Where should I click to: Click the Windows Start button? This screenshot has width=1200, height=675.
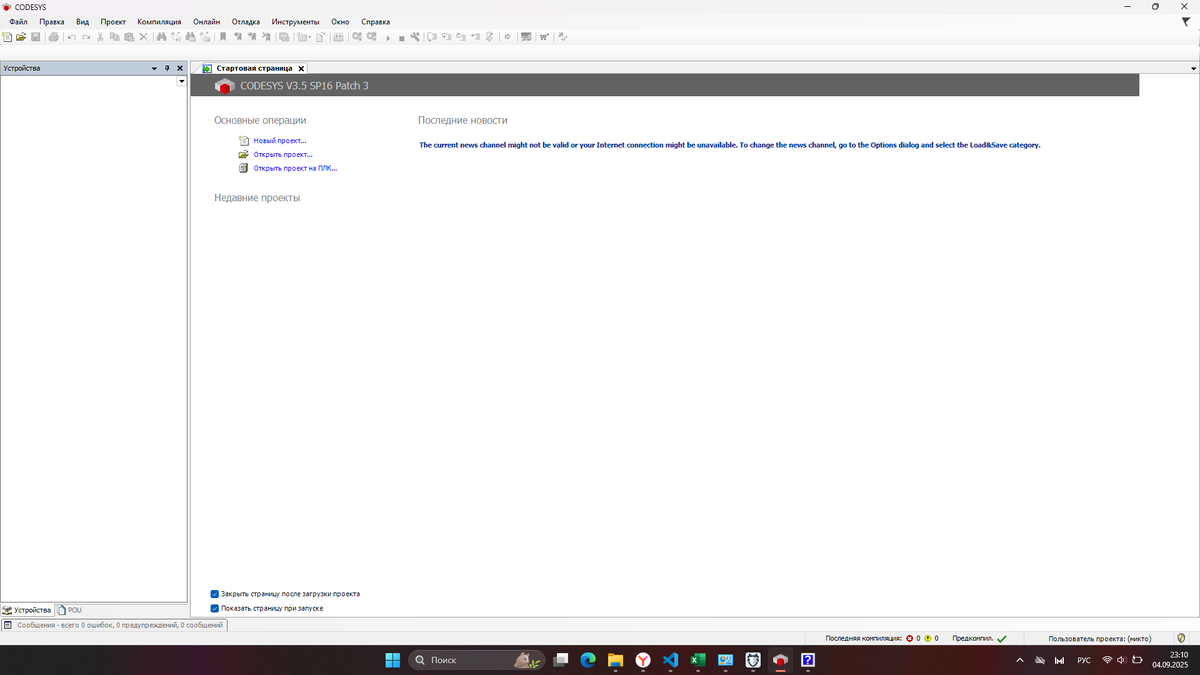tap(393, 660)
